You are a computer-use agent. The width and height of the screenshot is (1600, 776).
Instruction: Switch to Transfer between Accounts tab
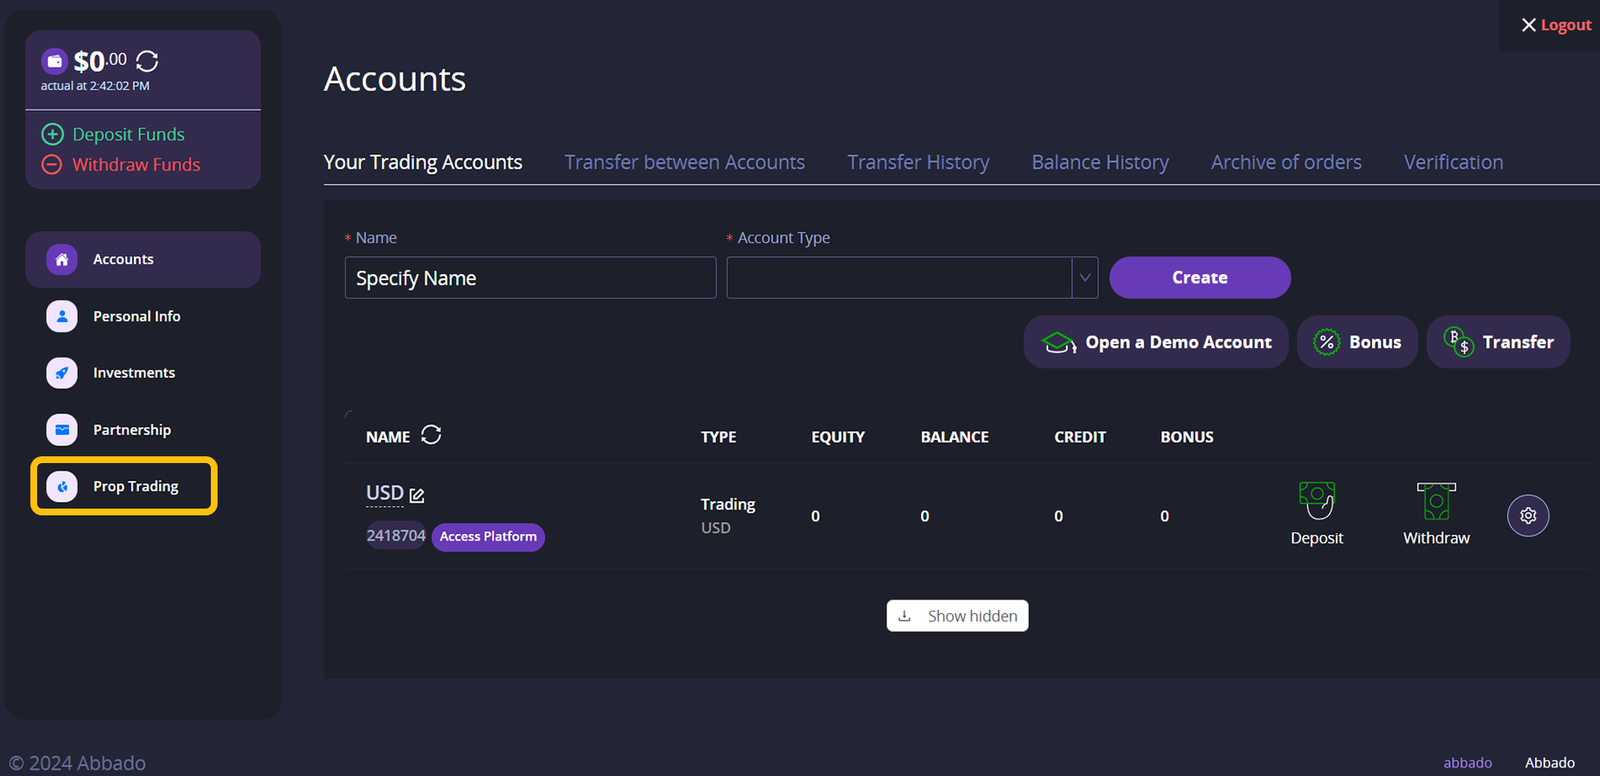[x=684, y=162]
